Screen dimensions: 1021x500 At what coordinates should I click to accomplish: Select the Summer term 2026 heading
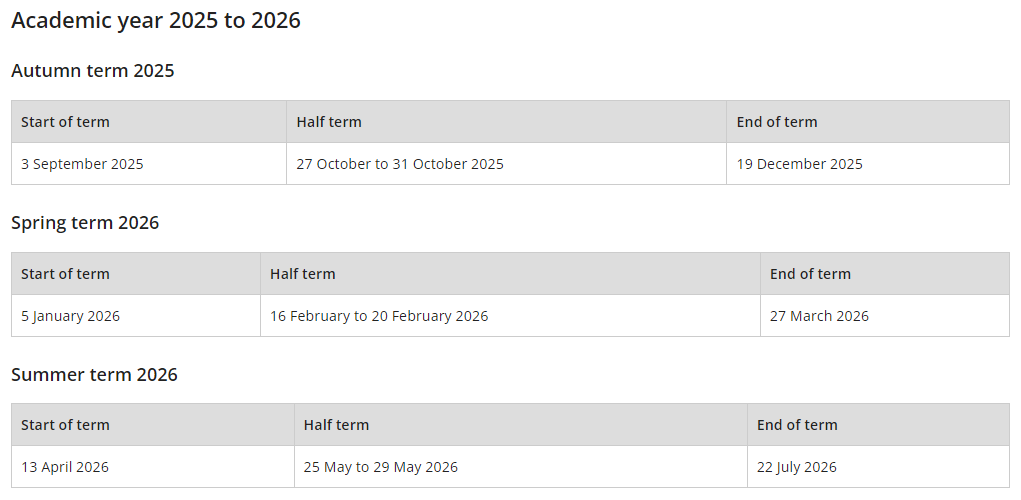click(x=94, y=374)
